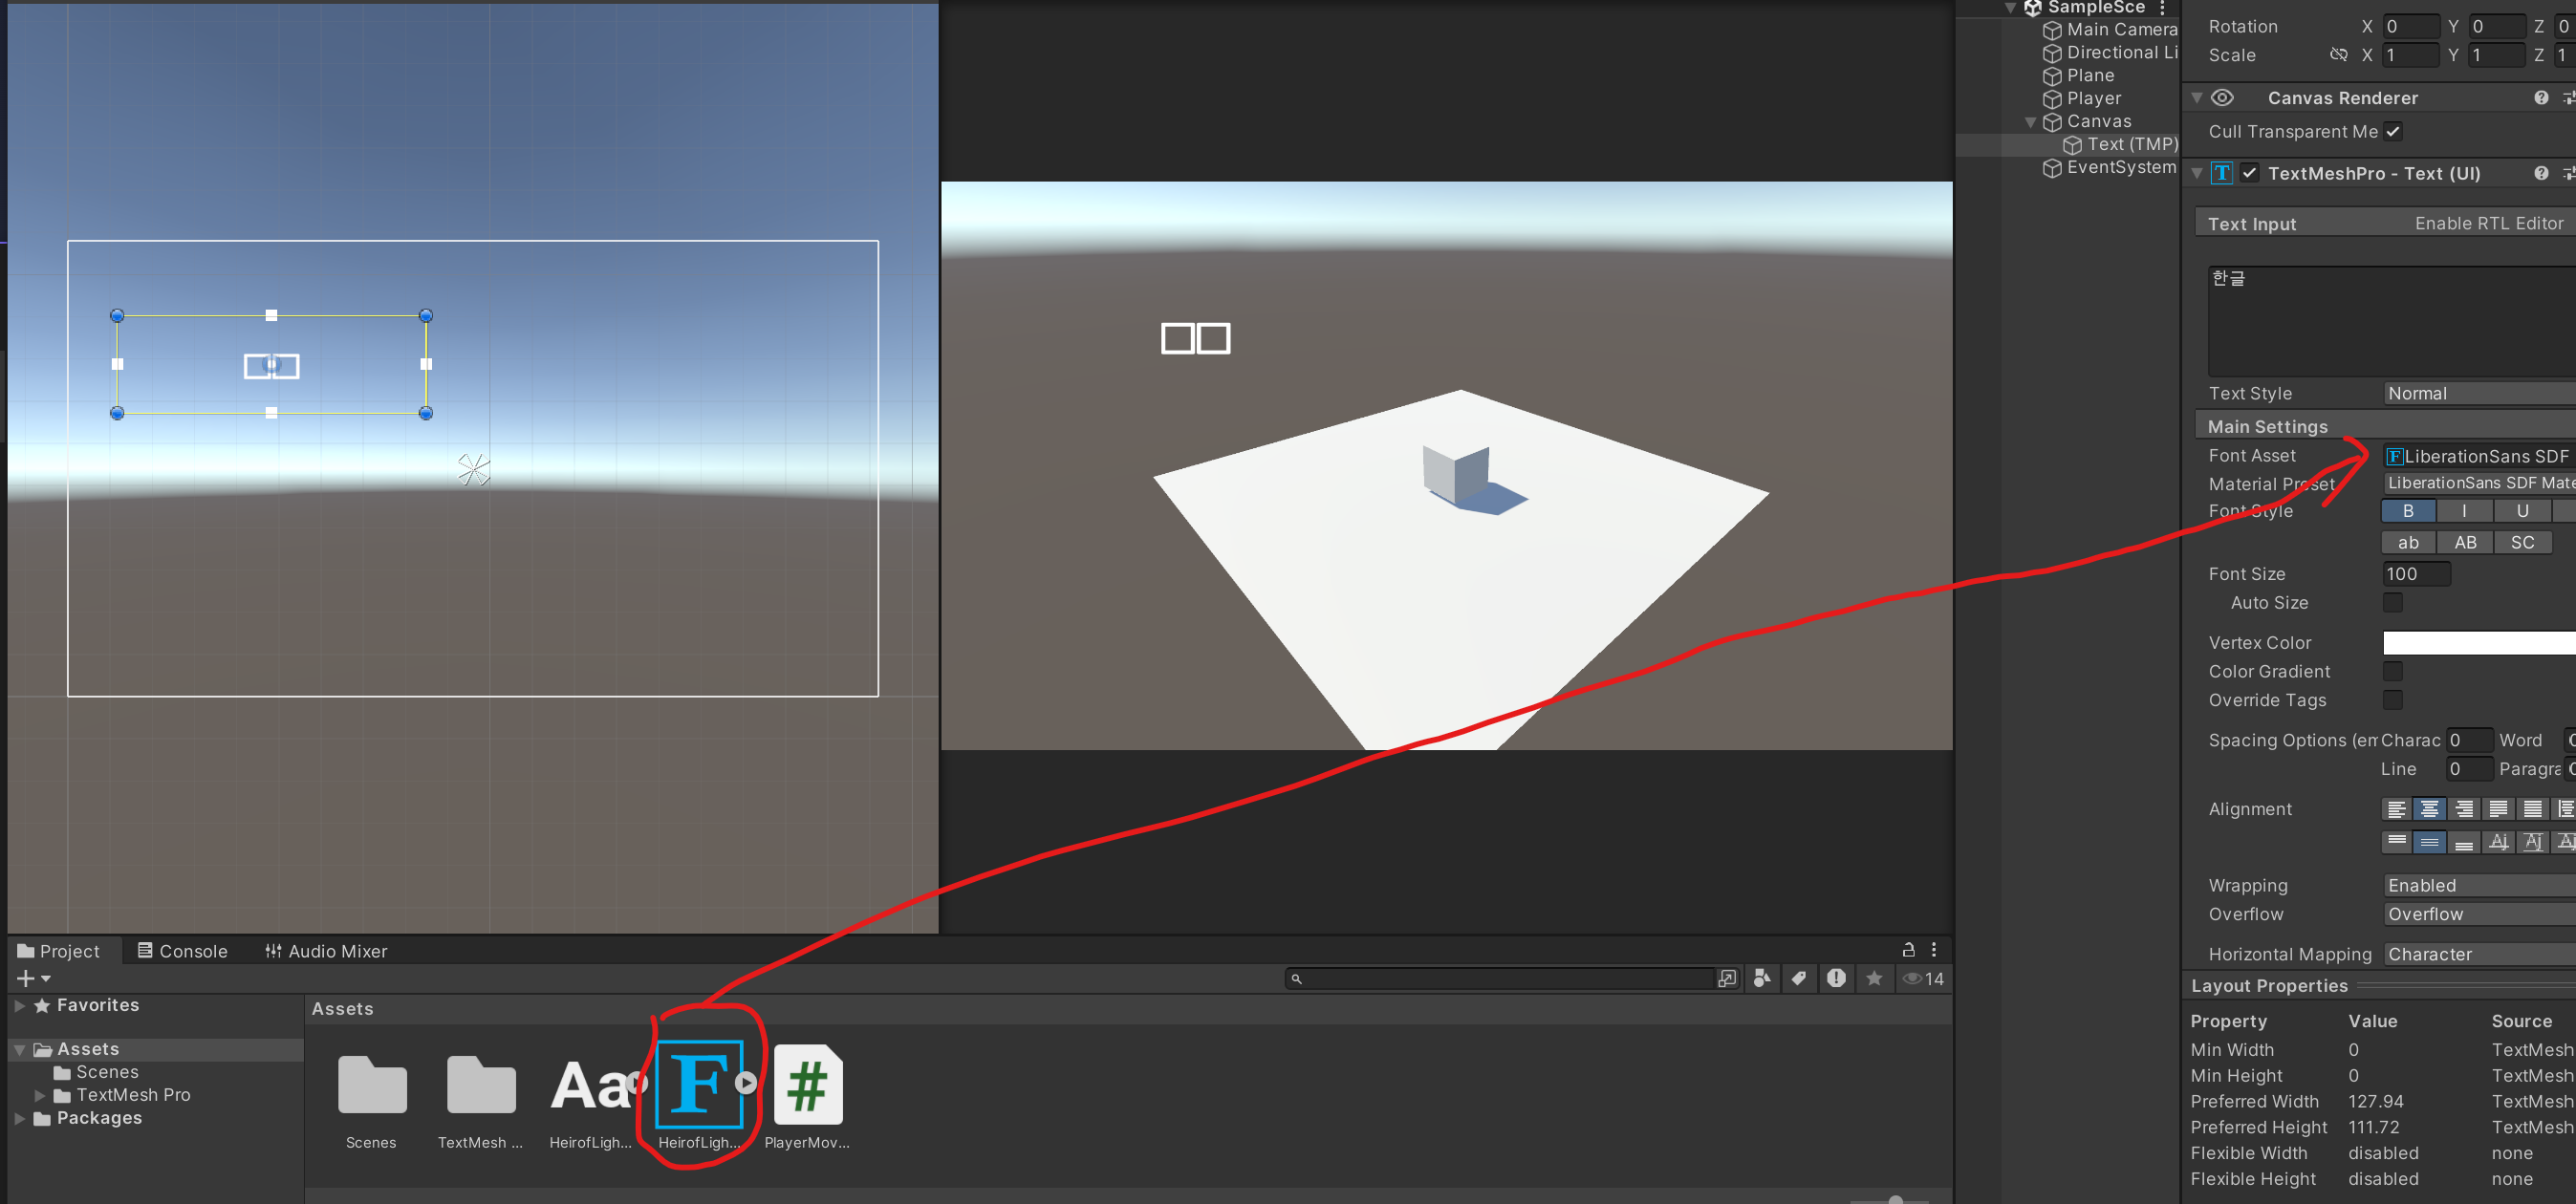
Task: Collapse the Canvas hierarchy item
Action: [2030, 122]
